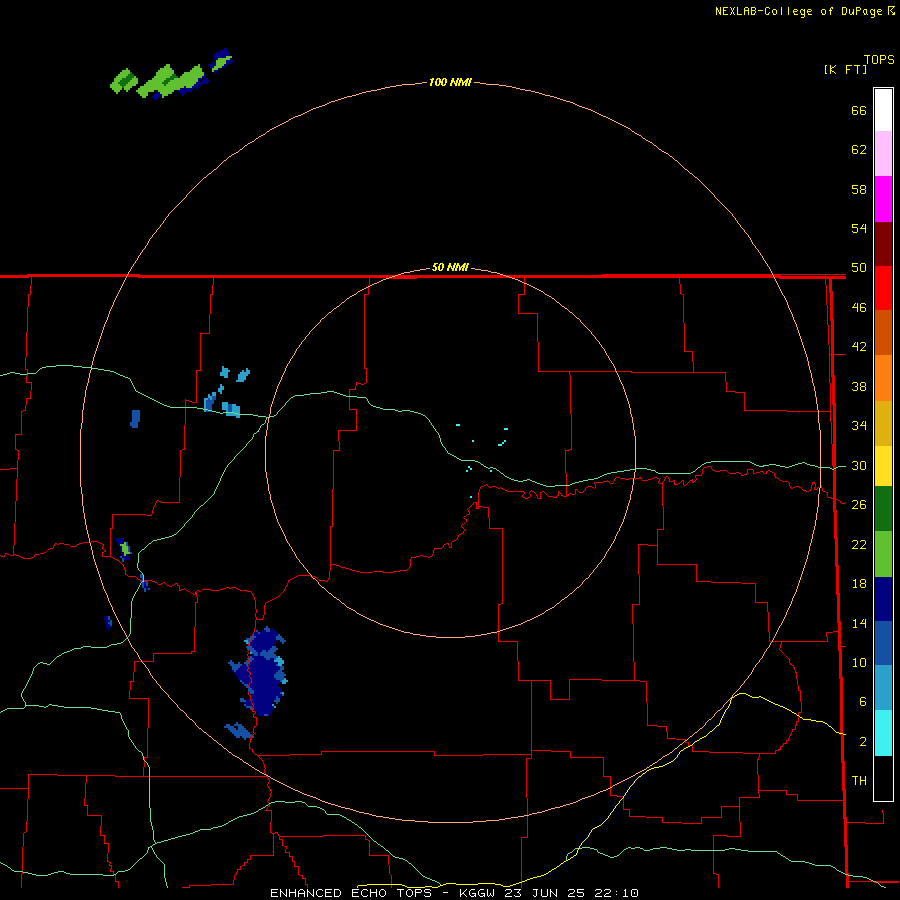Click the 14 legend value
This screenshot has width=900, height=900.
[x=859, y=623]
